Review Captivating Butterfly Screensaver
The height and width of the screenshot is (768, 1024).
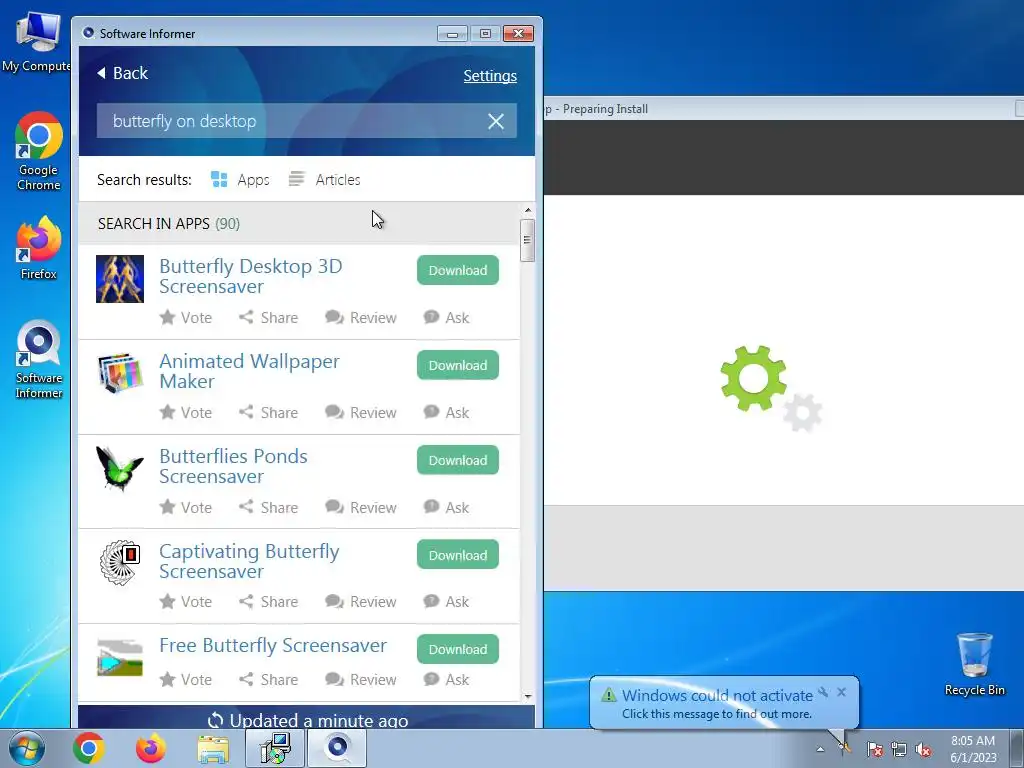click(x=360, y=601)
